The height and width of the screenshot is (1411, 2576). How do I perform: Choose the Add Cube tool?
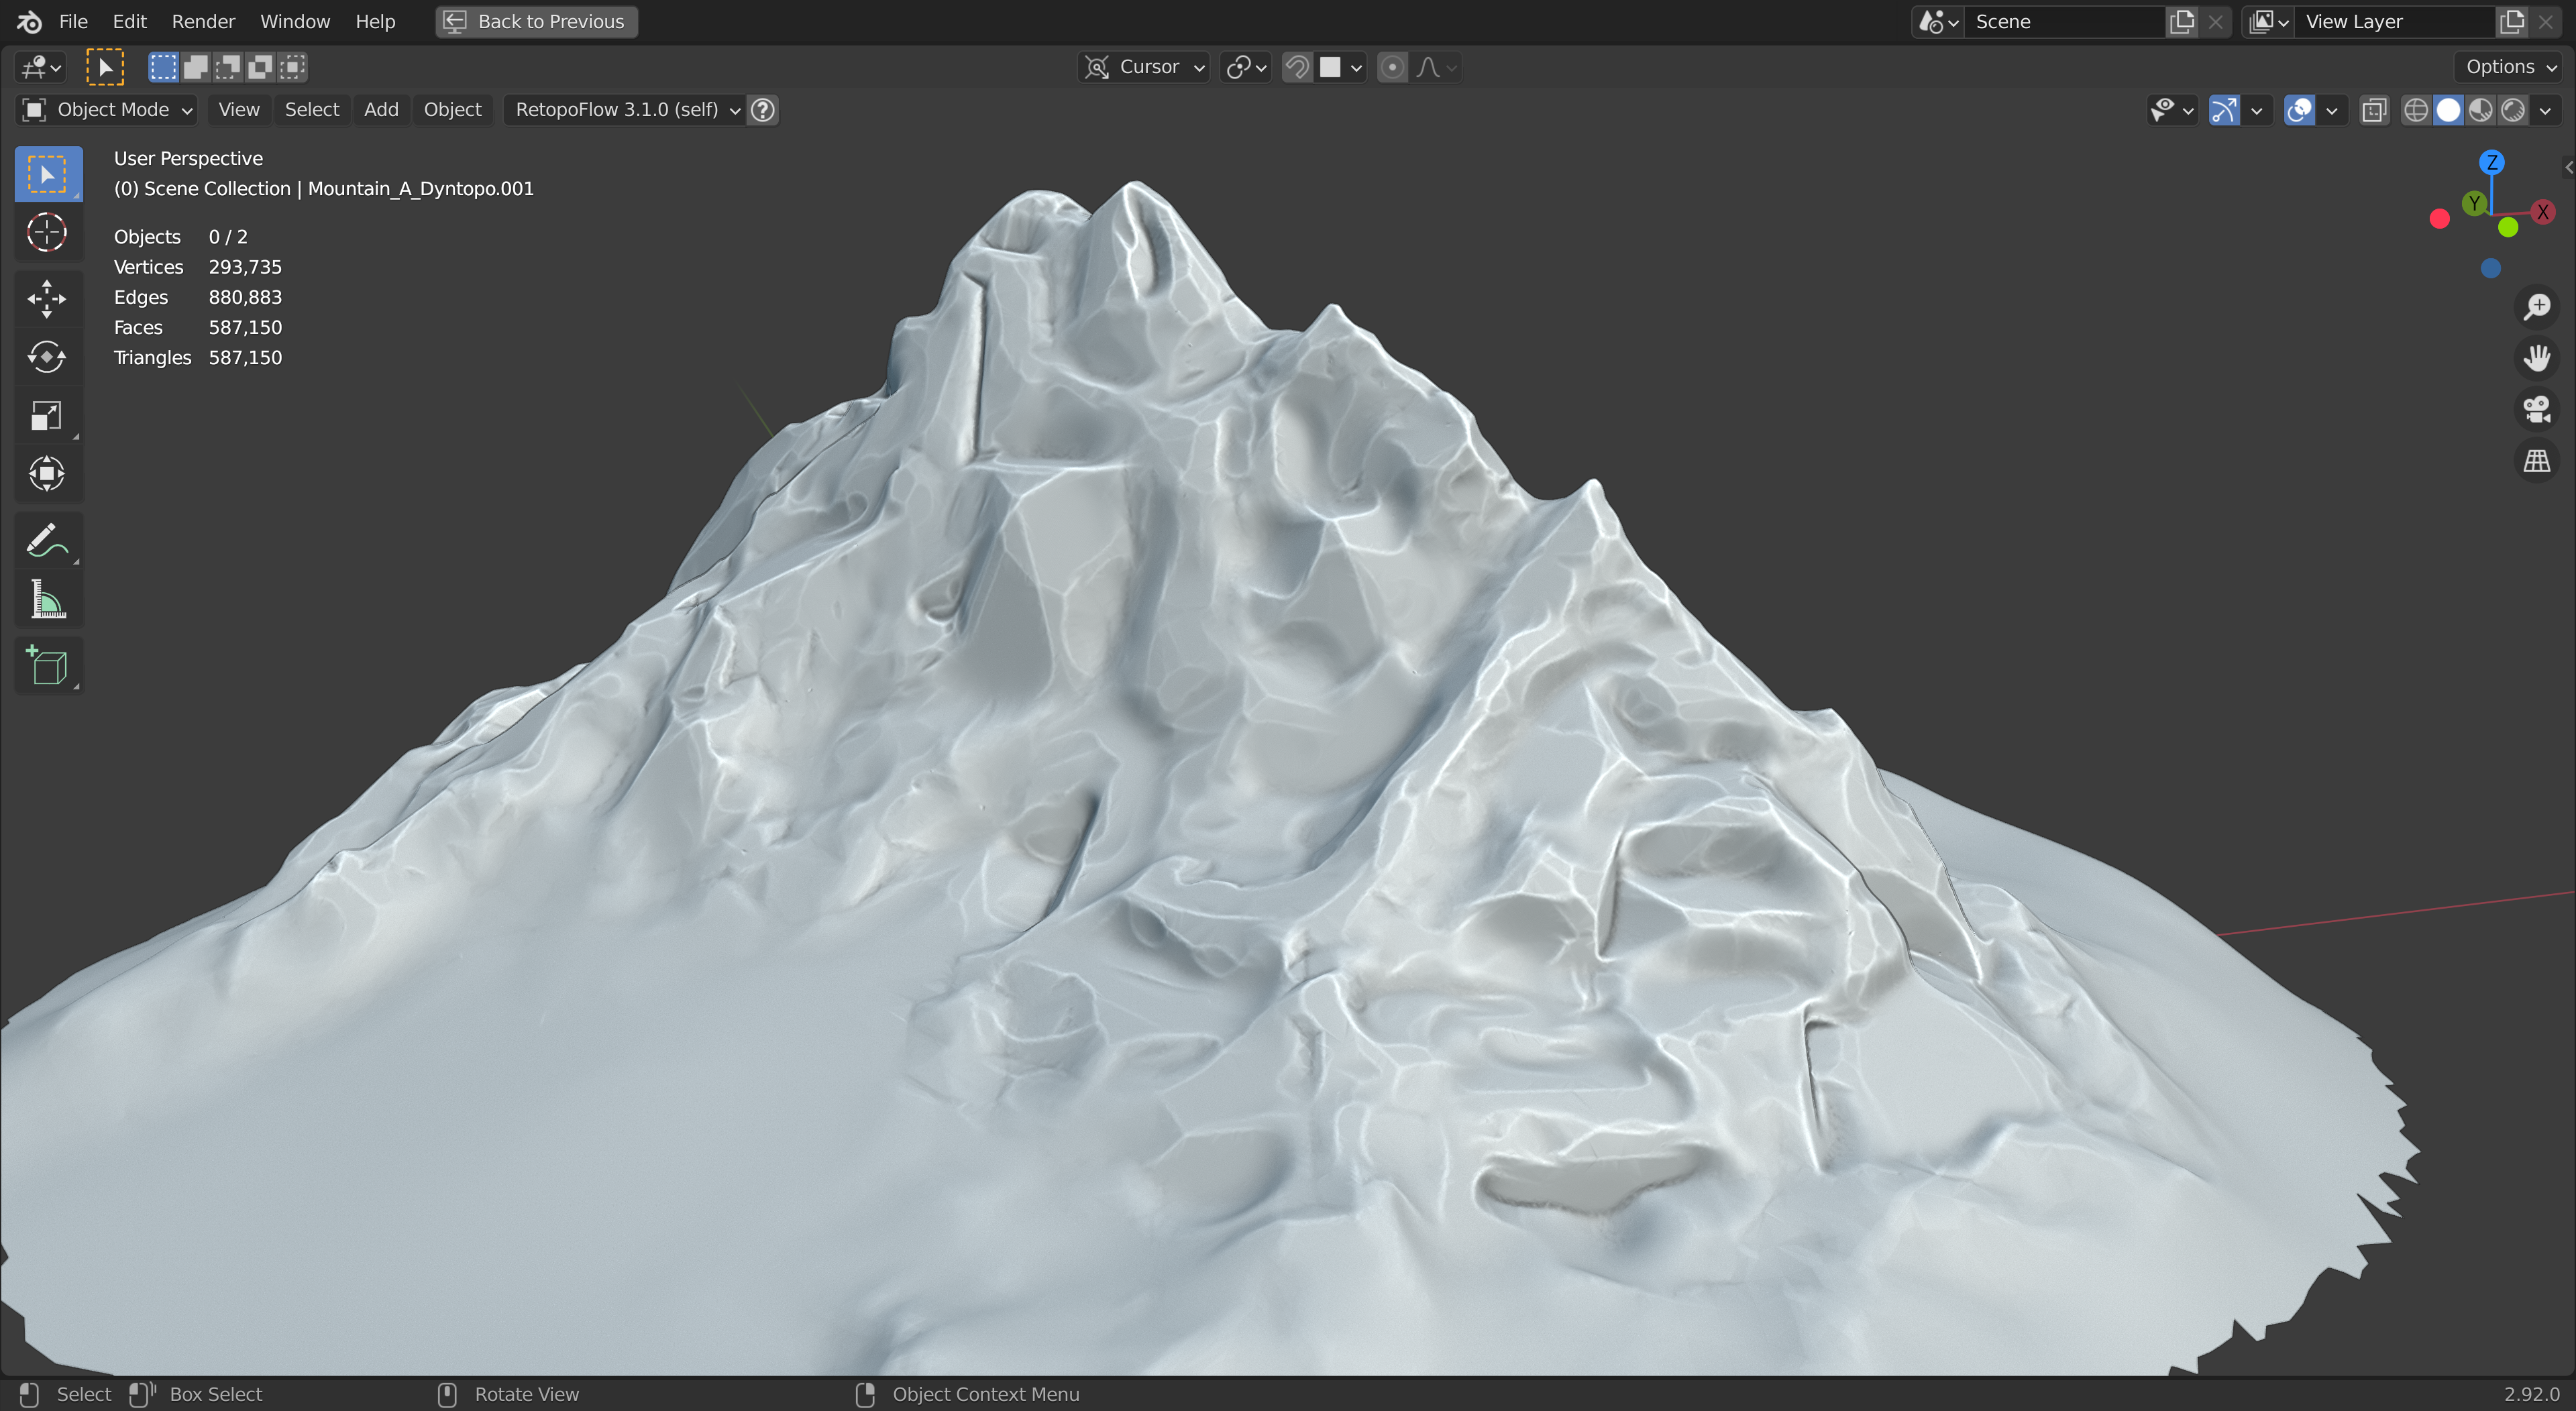pyautogui.click(x=47, y=665)
